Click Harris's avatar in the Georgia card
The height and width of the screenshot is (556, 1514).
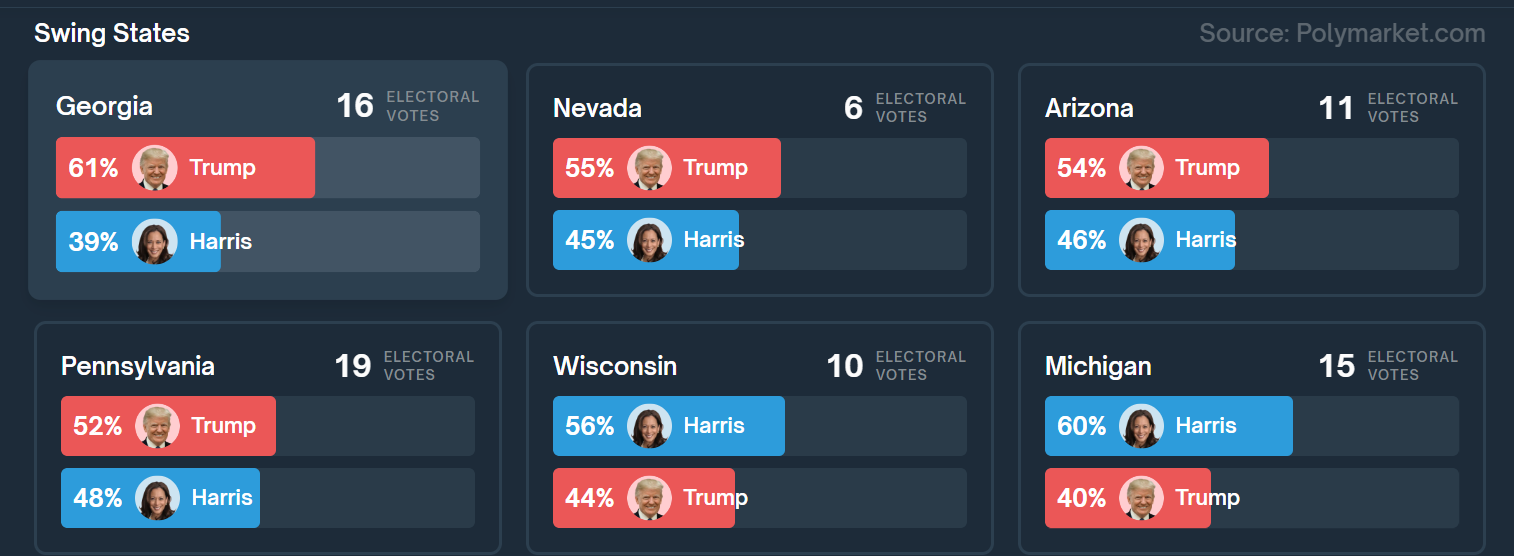point(155,241)
